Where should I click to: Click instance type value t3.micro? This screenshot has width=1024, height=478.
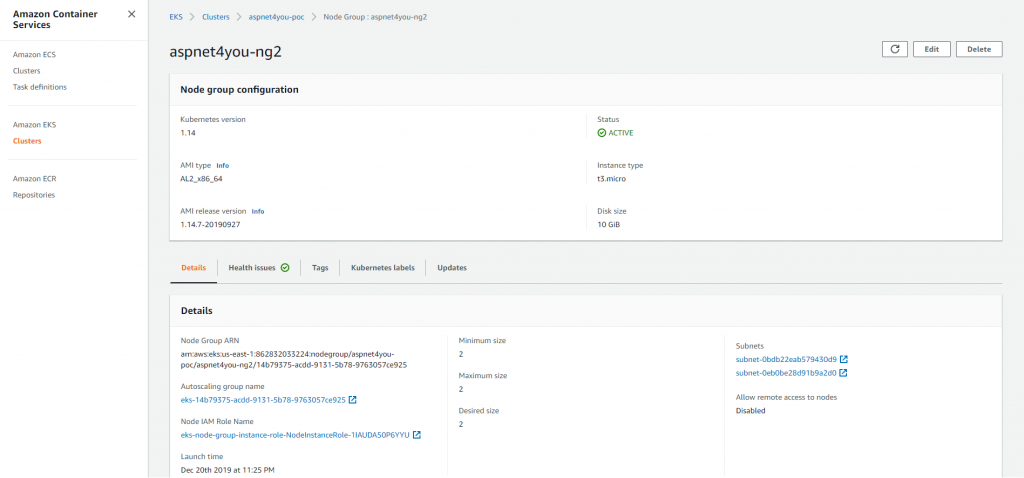(x=612, y=178)
